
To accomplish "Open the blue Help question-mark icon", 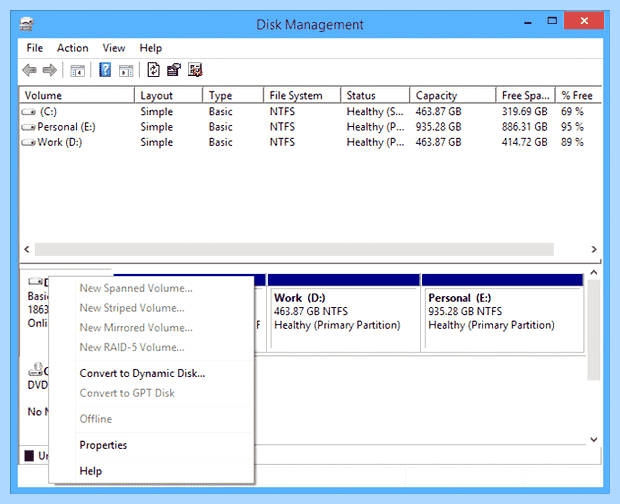I will (105, 70).
